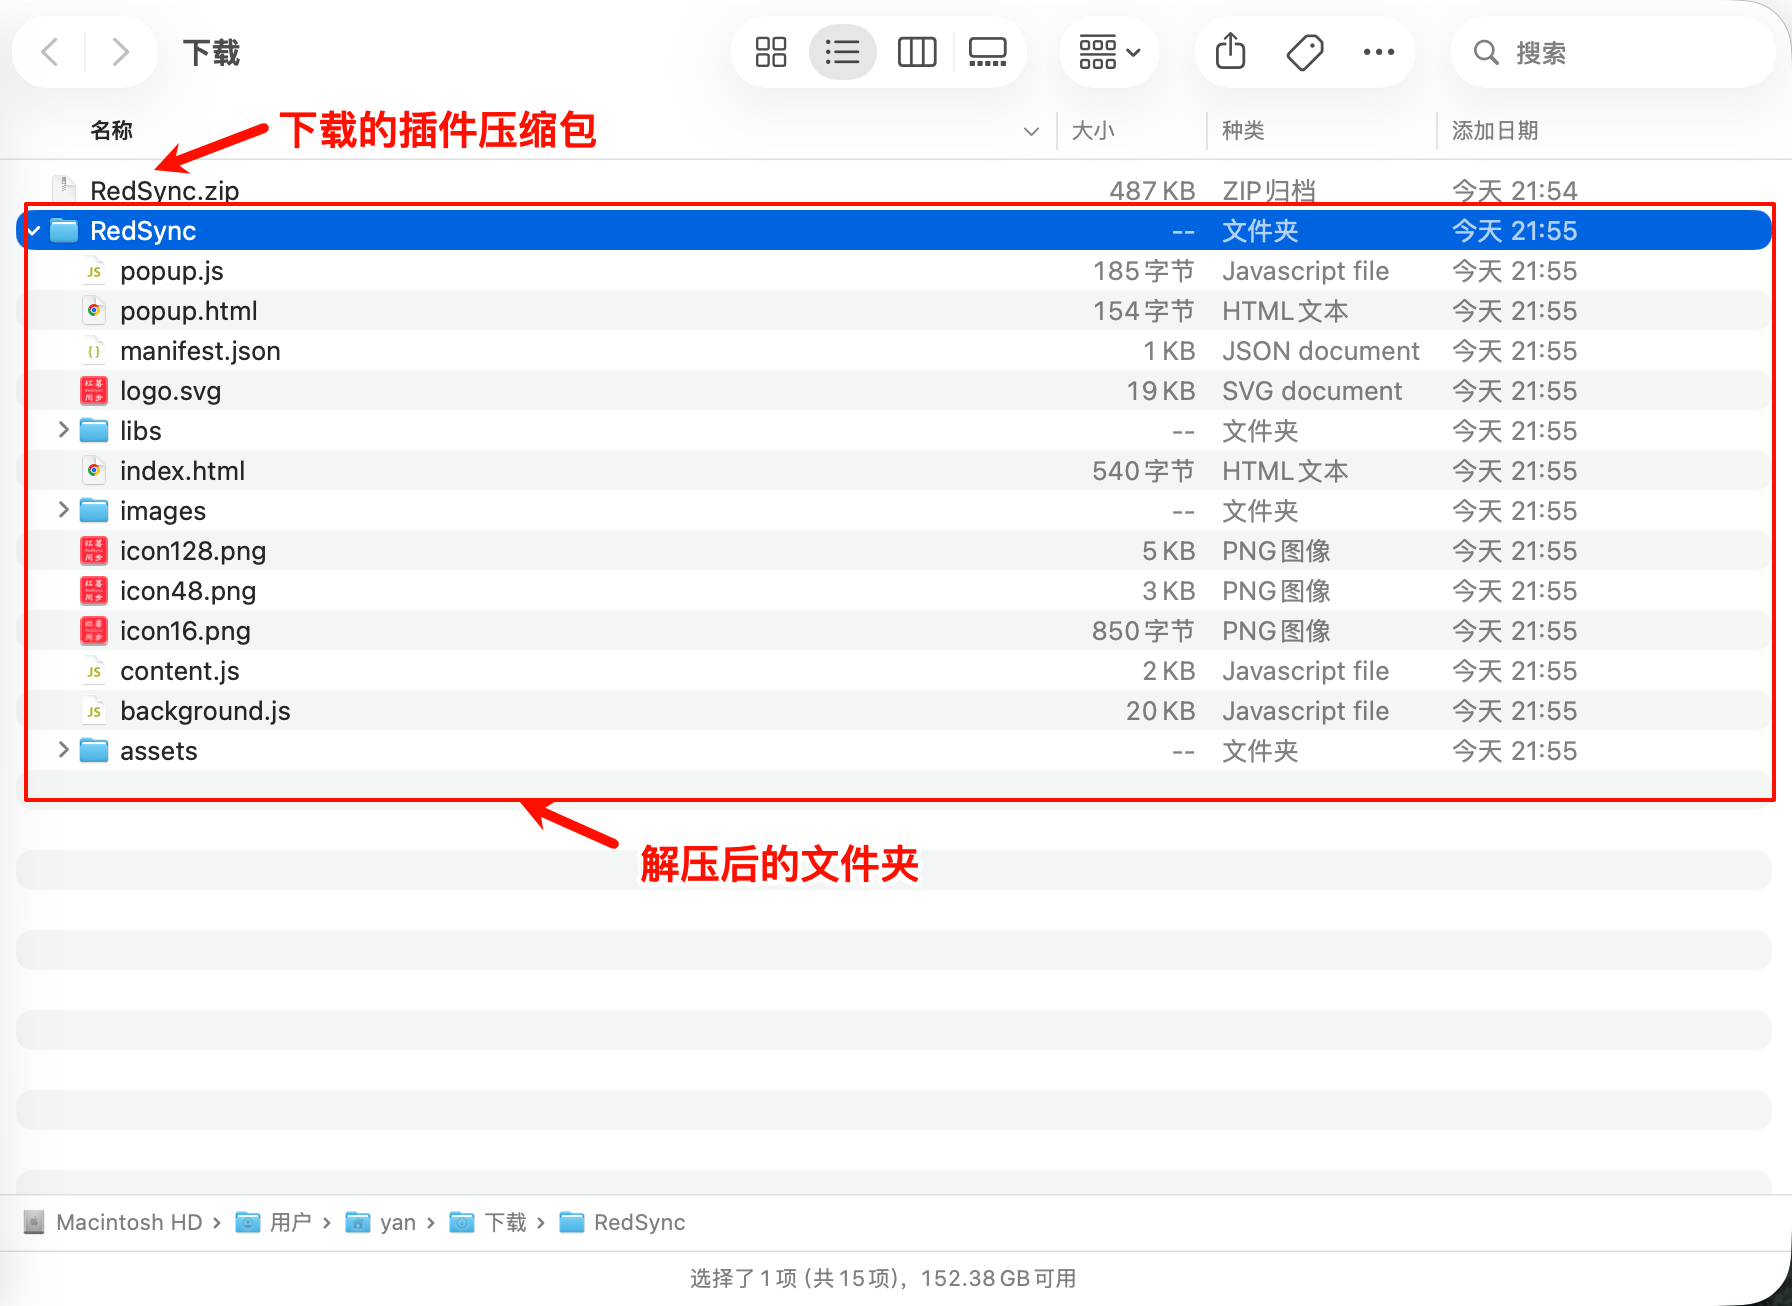The image size is (1792, 1306).
Task: Open the Tags editor icon
Action: click(1304, 52)
